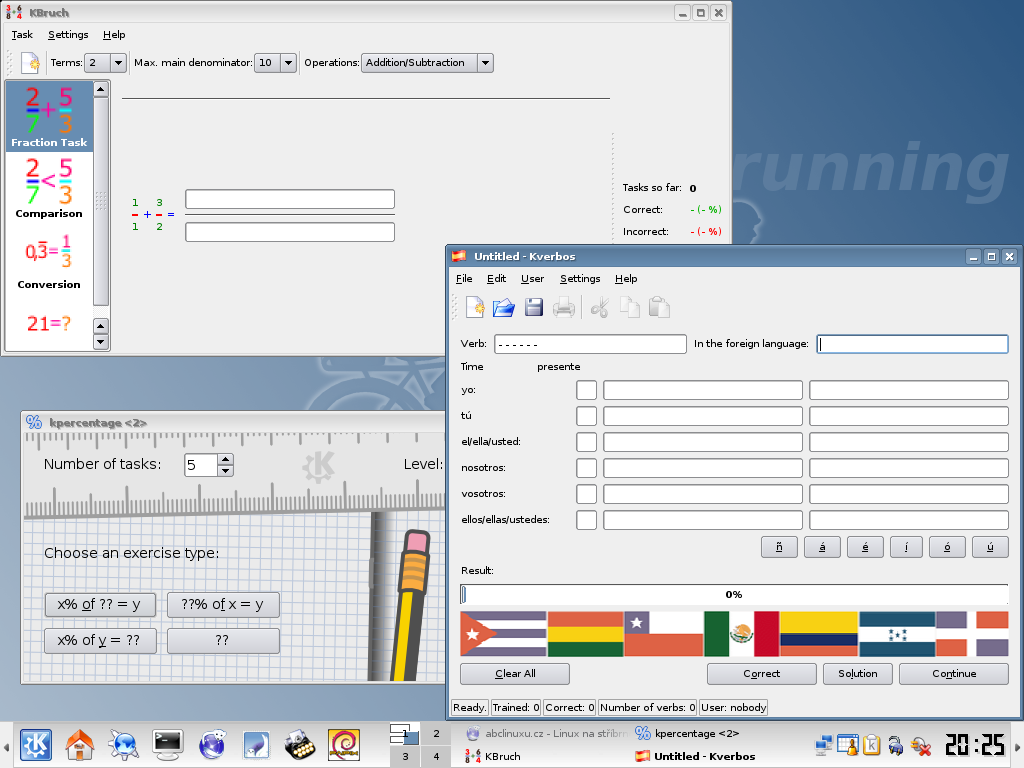This screenshot has width=1024, height=768.
Task: Launch the feather quill icon in the panel
Action: pos(255,745)
